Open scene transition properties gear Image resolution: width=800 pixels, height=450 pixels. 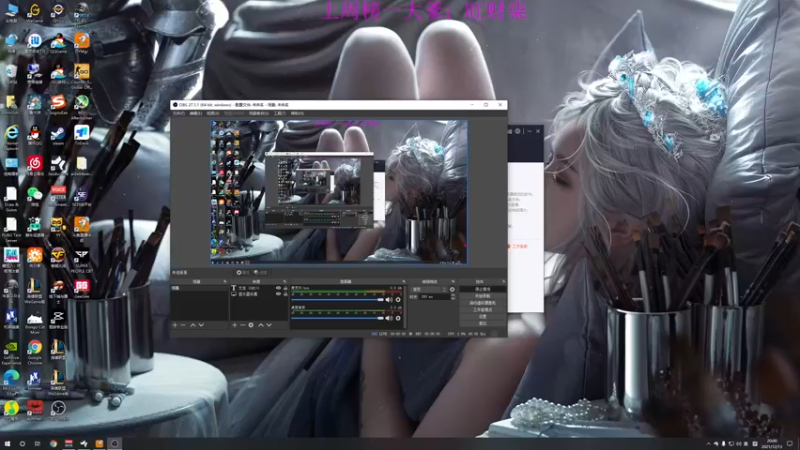click(452, 289)
